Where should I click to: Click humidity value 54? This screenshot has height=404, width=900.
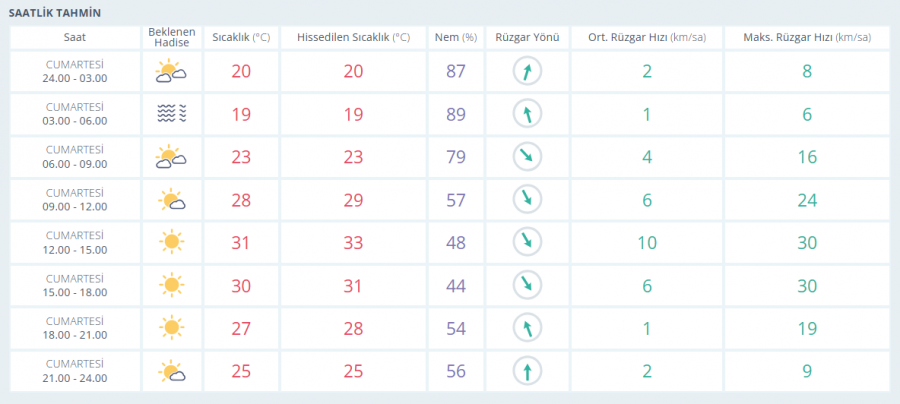[x=456, y=329]
